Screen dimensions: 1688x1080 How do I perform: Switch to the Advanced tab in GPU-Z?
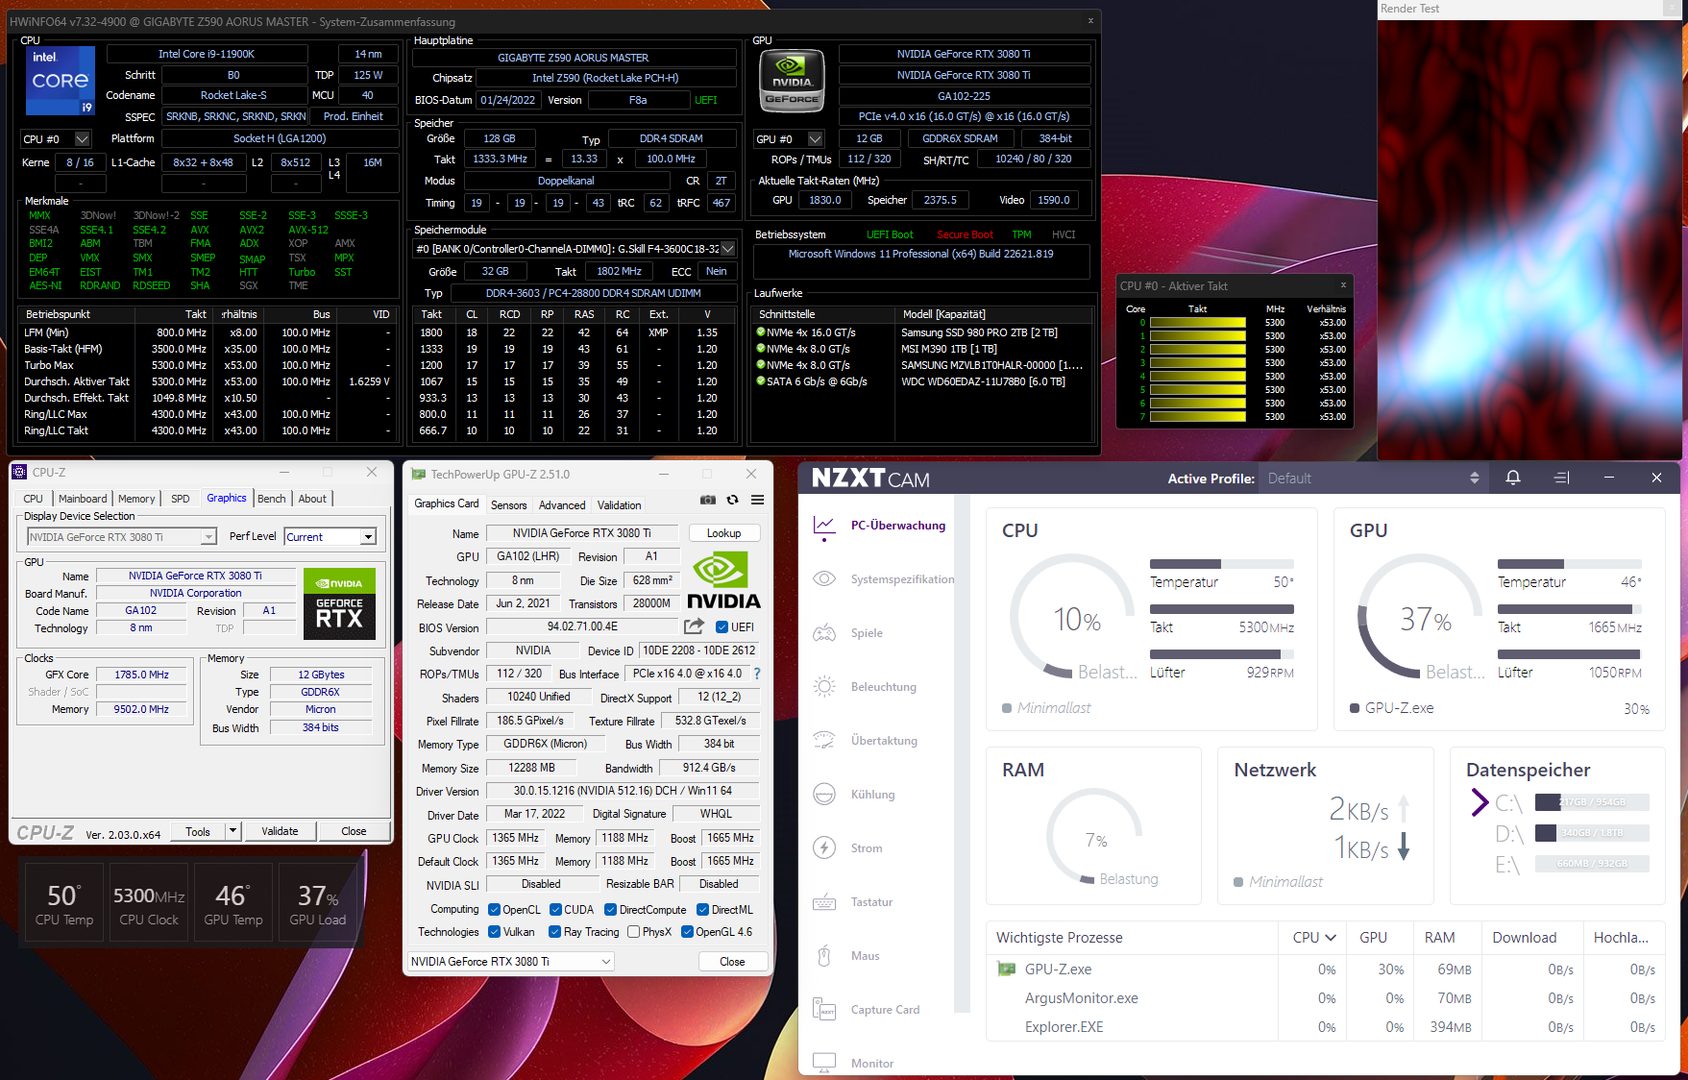(562, 505)
